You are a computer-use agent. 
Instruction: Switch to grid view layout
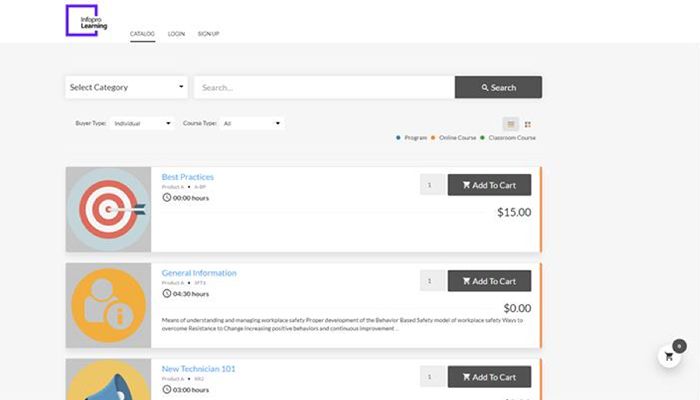tap(528, 124)
